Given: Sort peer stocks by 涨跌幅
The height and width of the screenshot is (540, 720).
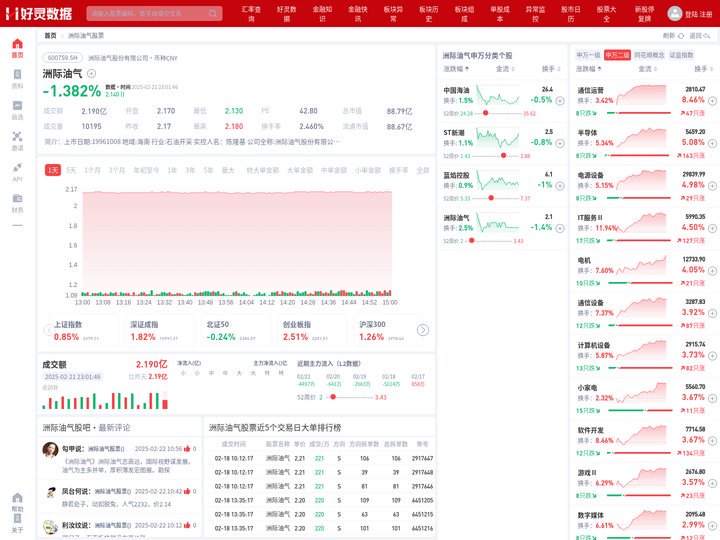Looking at the screenshot, I should point(456,69).
